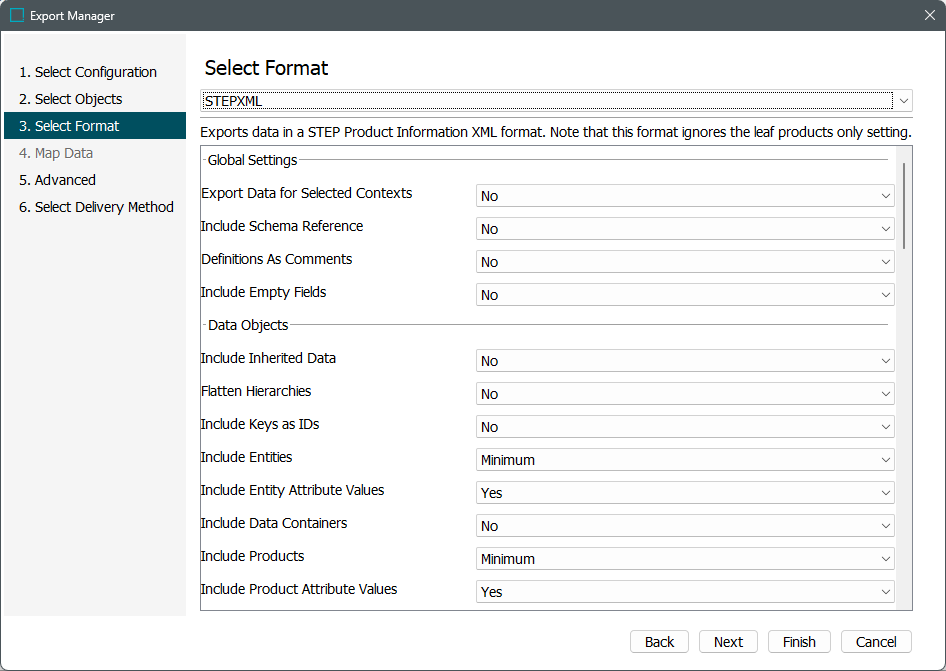The height and width of the screenshot is (671, 946).
Task: Expand the Include Products dropdown
Action: point(685,559)
